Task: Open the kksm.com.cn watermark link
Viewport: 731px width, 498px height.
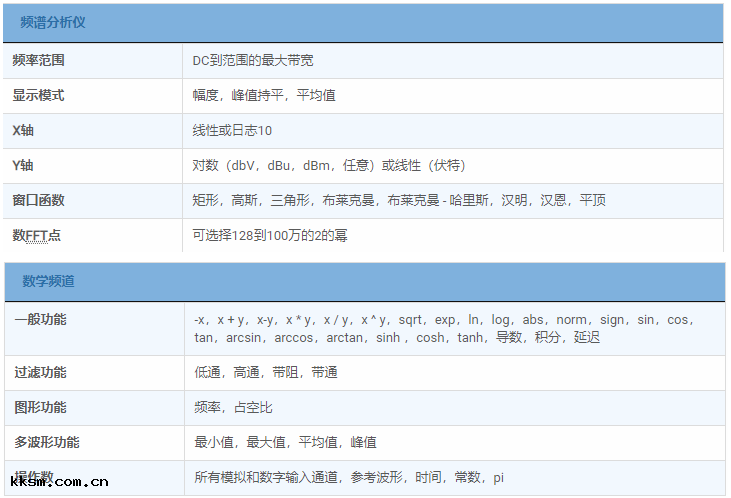Action: point(58,482)
